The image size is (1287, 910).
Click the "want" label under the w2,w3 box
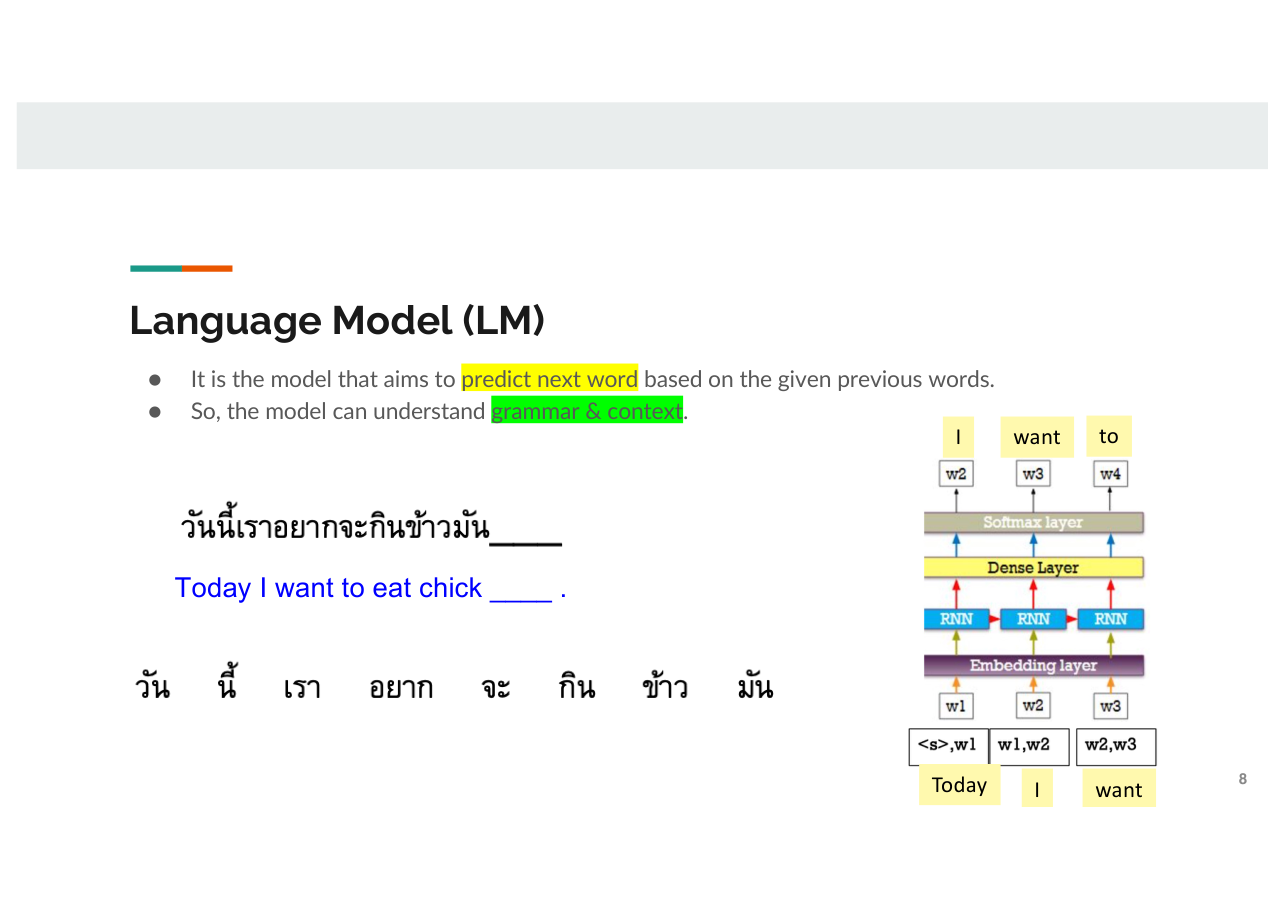coord(1118,789)
